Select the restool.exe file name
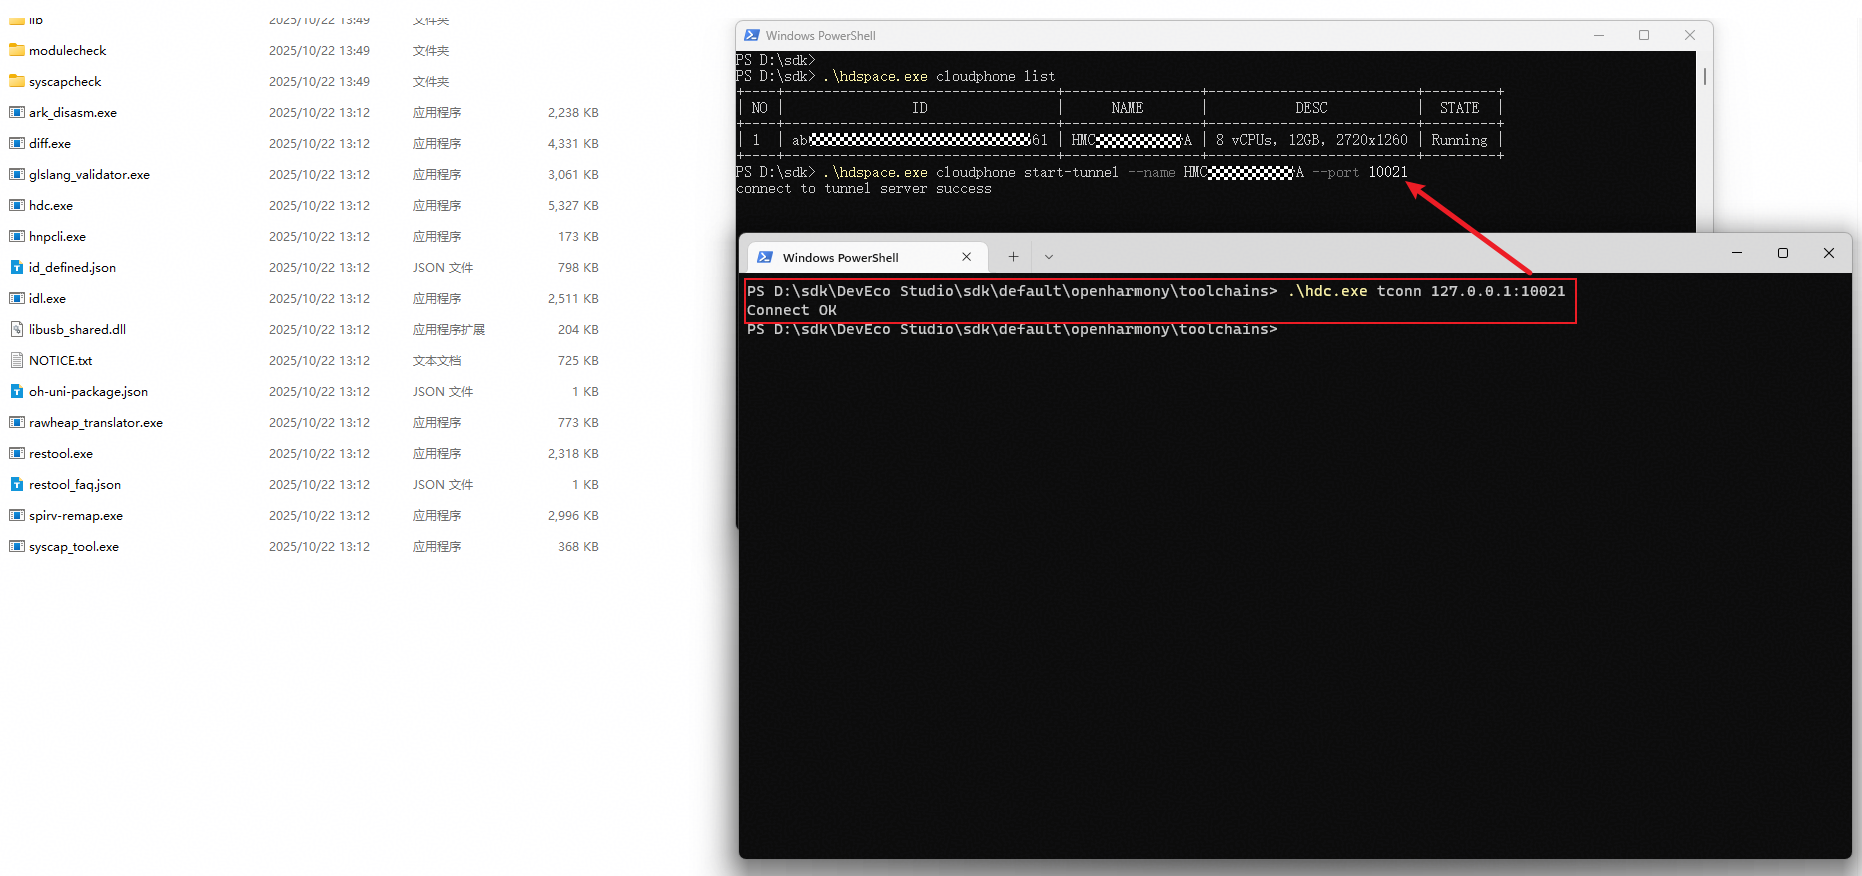 61,453
